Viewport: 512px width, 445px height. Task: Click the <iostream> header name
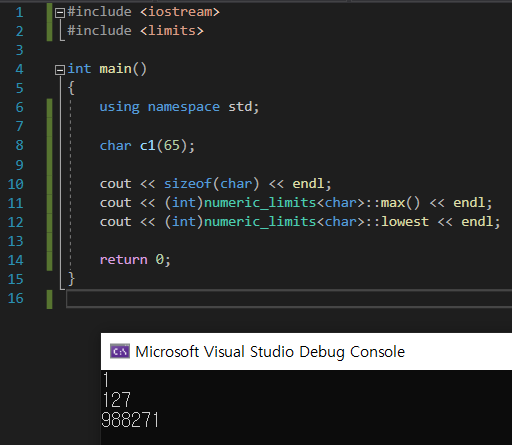click(x=180, y=12)
